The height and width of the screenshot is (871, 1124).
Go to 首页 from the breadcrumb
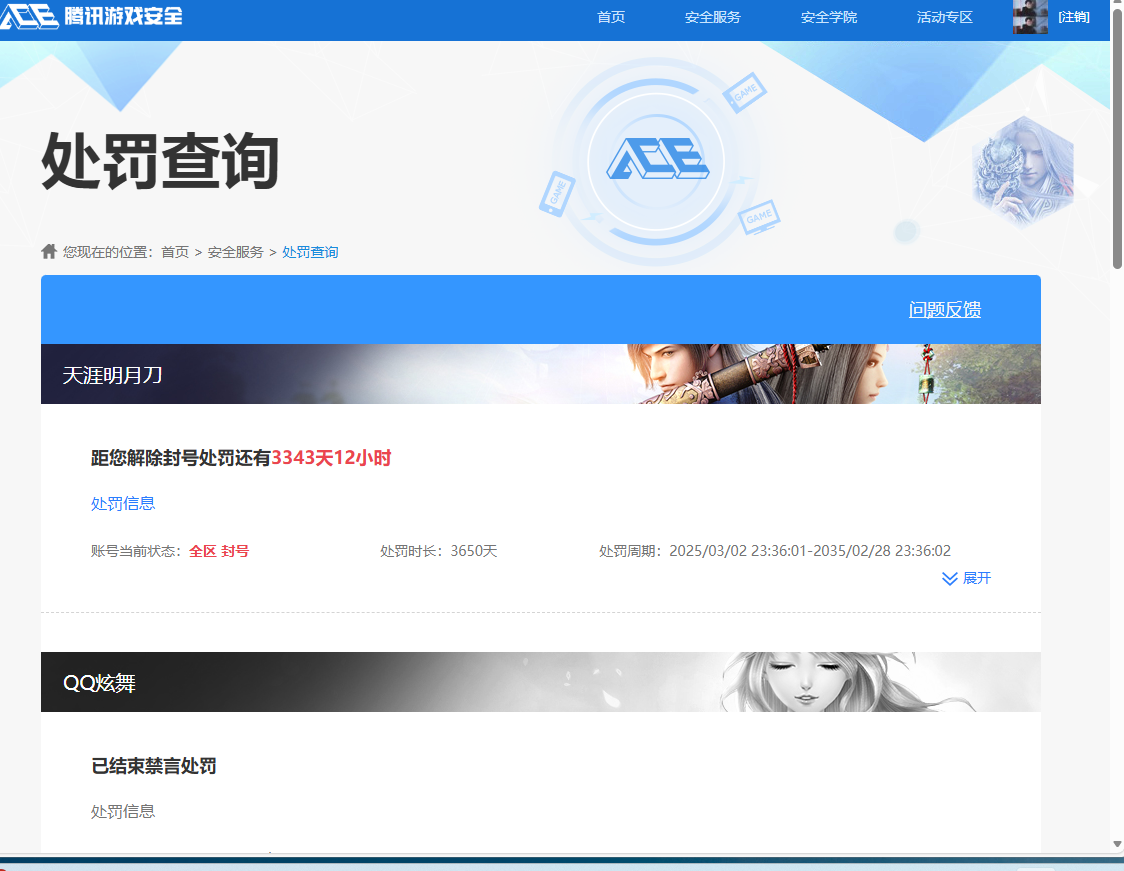[176, 251]
